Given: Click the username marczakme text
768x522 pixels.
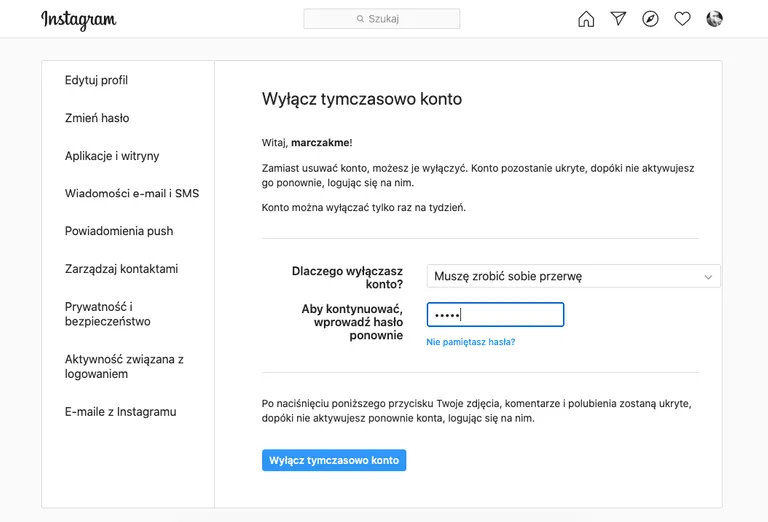Looking at the screenshot, I should 320,142.
